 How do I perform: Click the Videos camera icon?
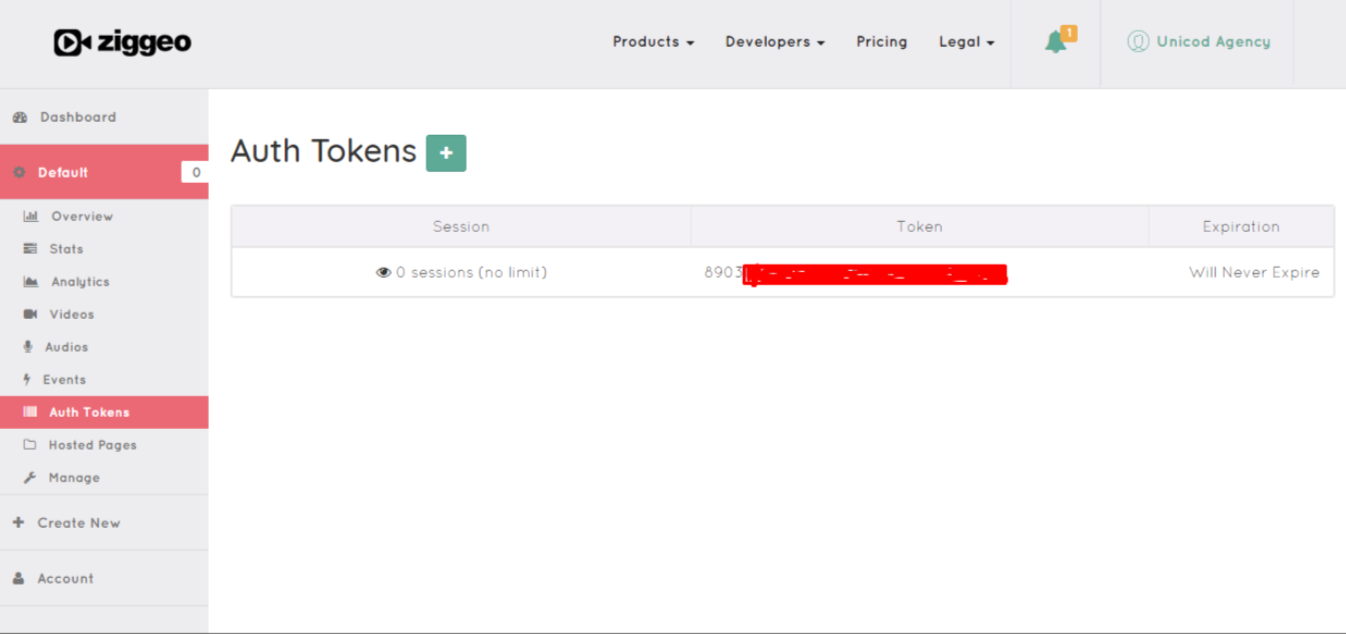tap(30, 314)
